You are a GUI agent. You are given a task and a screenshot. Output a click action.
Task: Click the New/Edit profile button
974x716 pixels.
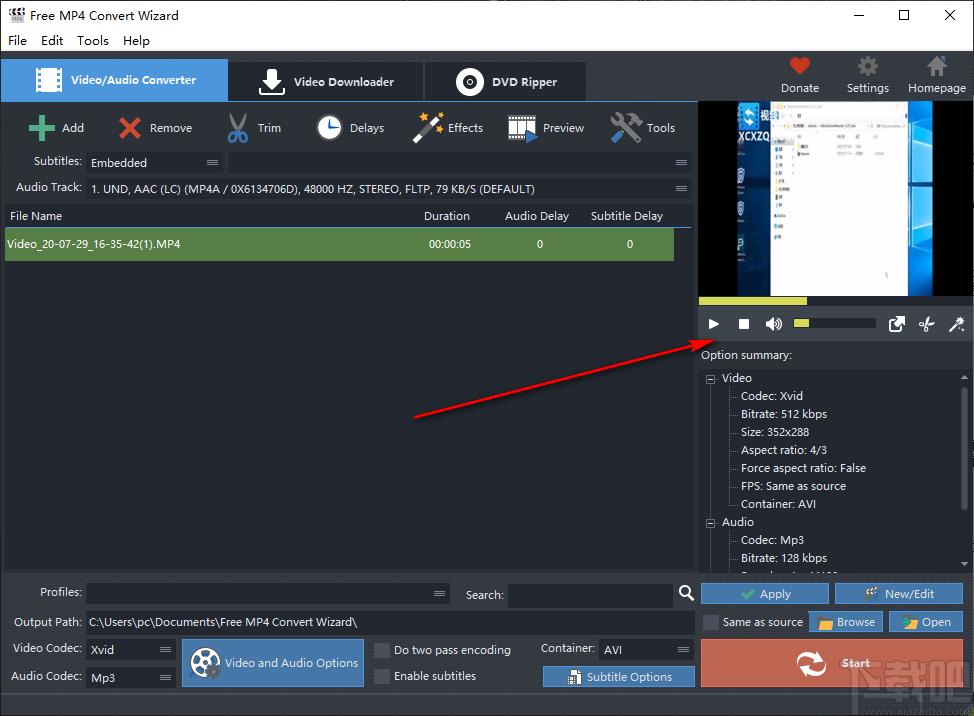click(899, 594)
